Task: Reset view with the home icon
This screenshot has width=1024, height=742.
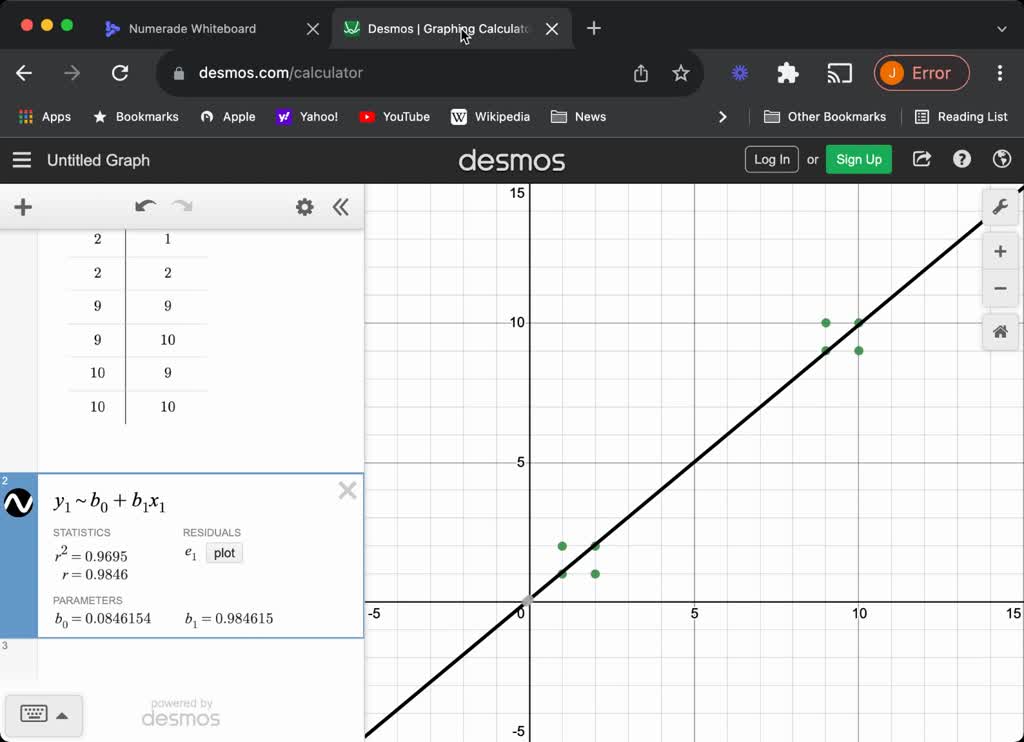Action: pyautogui.click(x=1000, y=331)
